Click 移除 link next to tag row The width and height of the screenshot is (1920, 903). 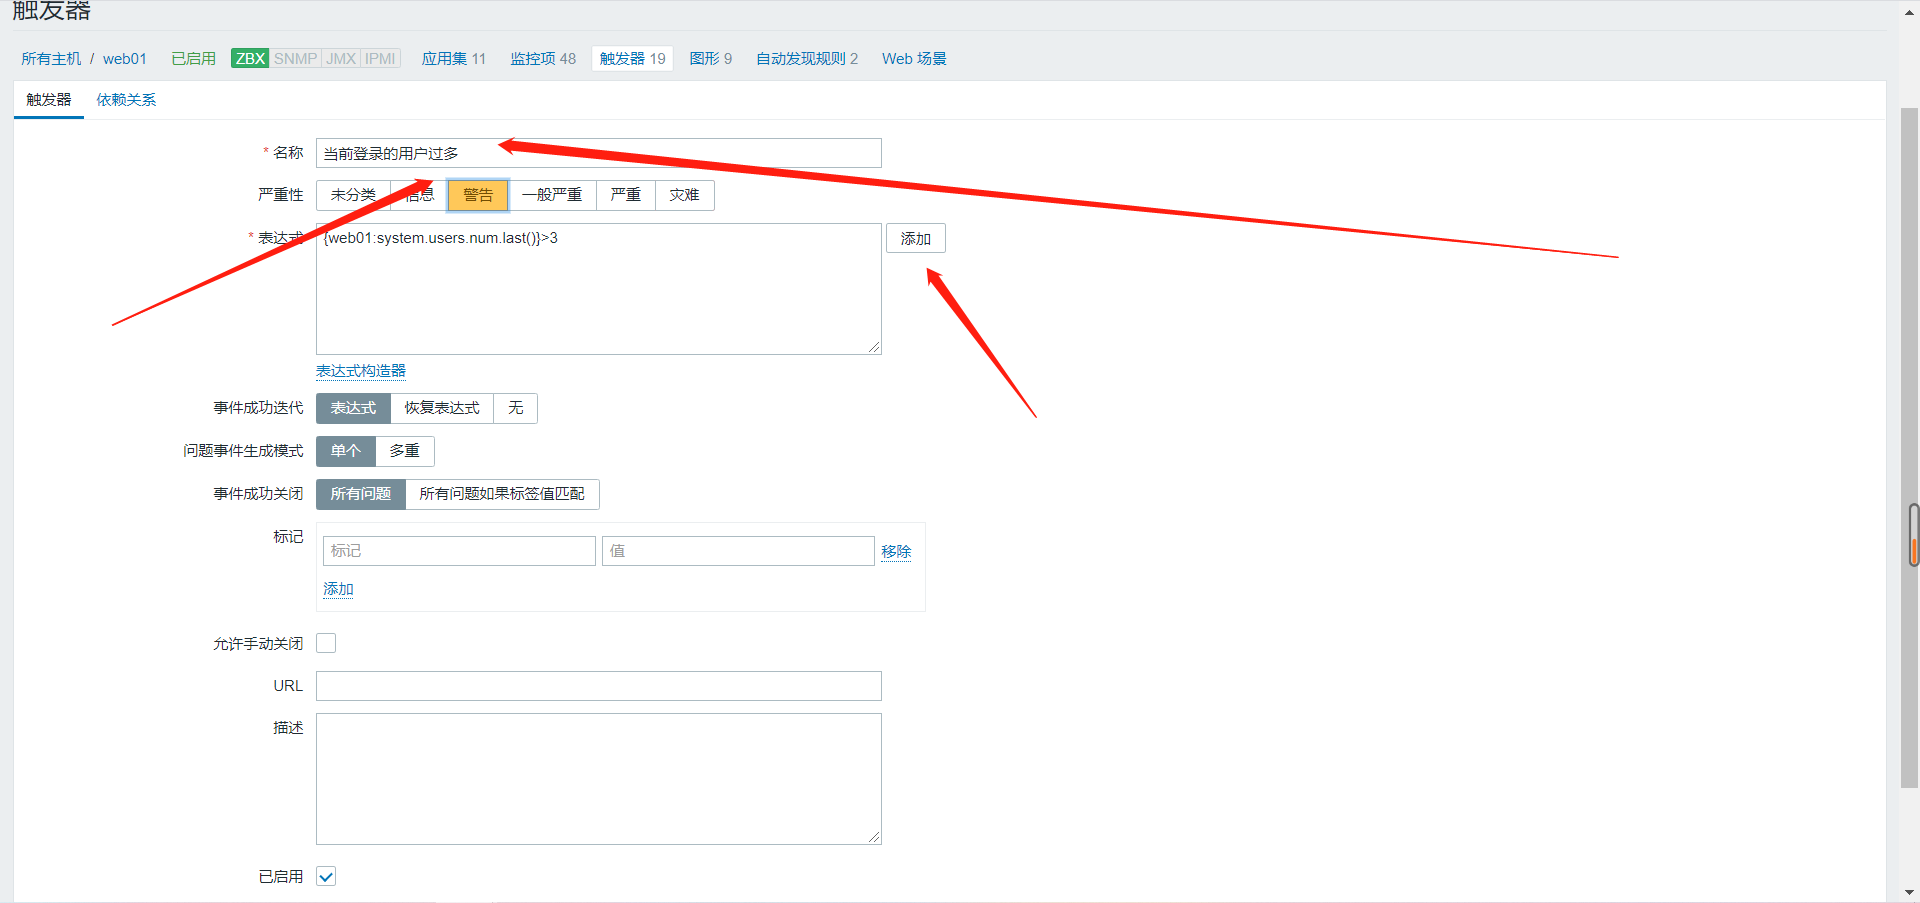tap(896, 551)
